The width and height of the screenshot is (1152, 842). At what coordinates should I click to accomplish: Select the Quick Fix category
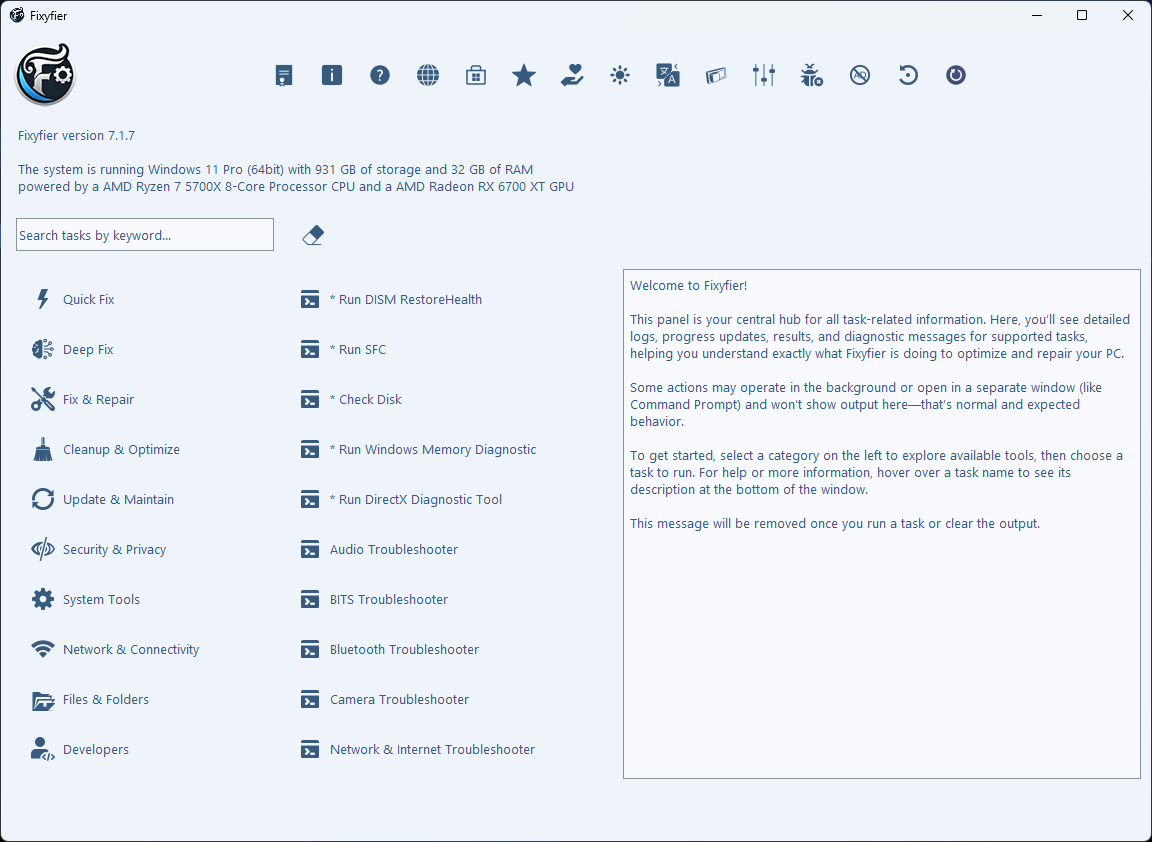coord(88,299)
